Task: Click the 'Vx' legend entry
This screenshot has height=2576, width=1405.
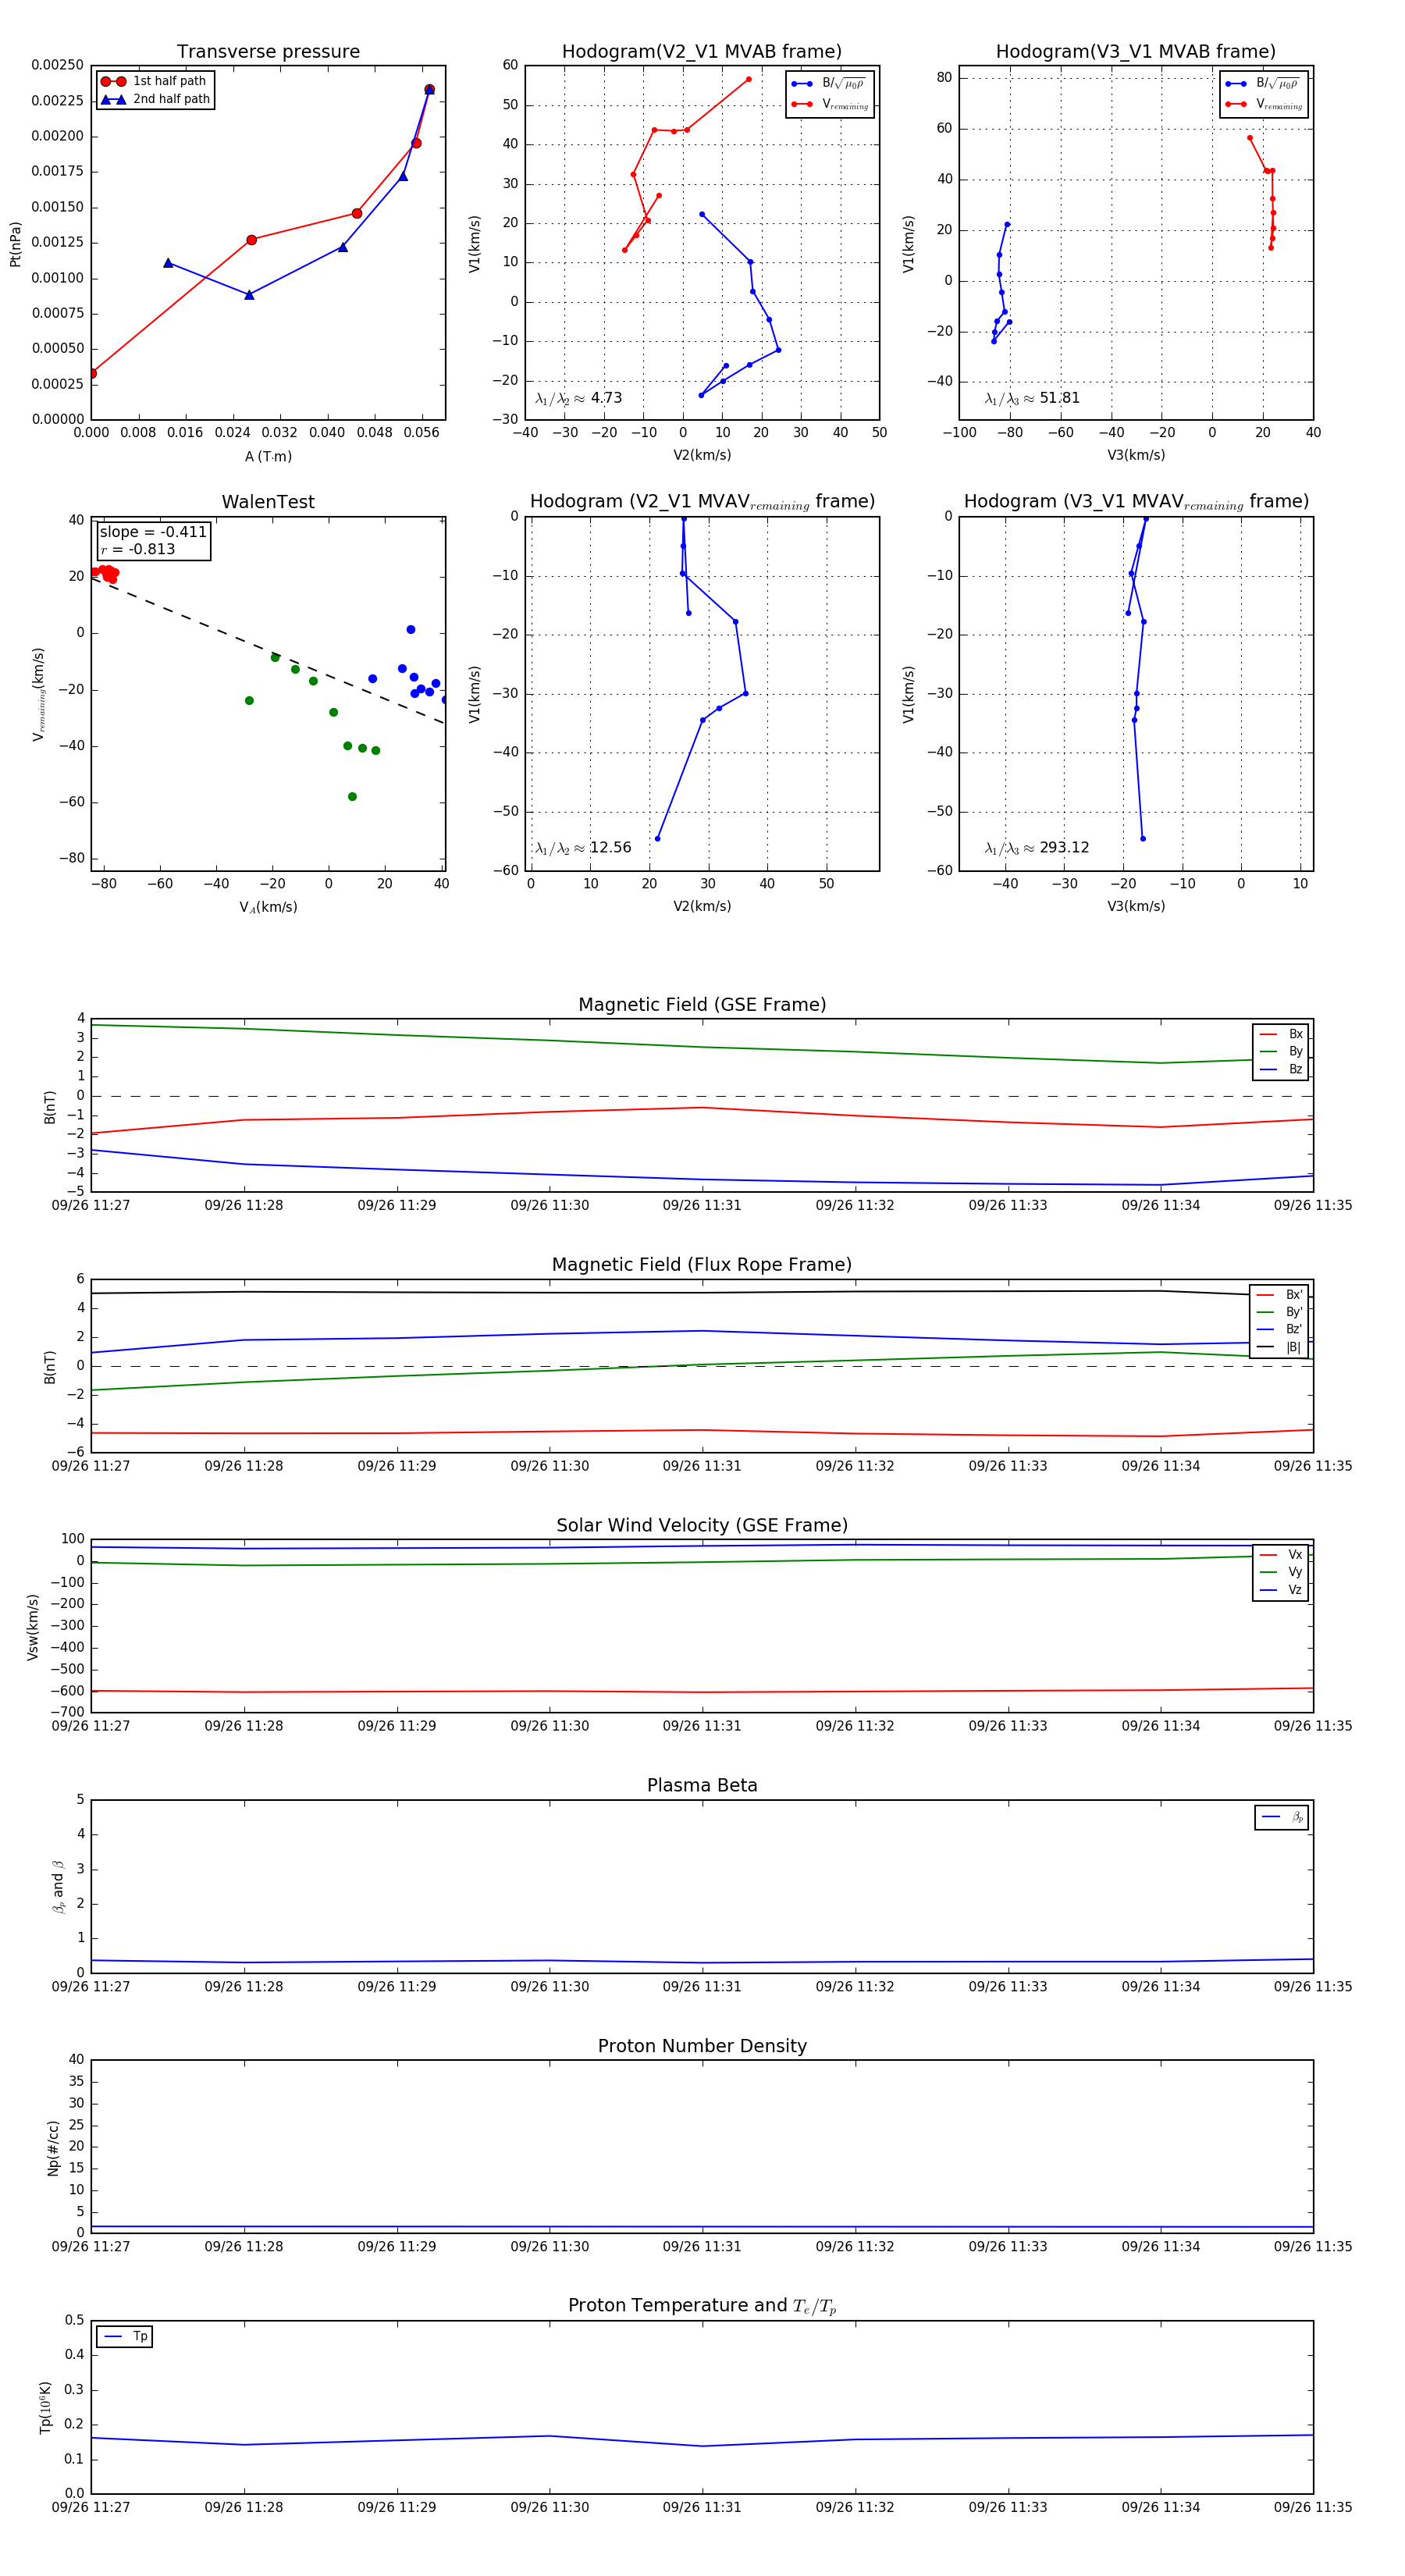Action: coord(1281,1555)
